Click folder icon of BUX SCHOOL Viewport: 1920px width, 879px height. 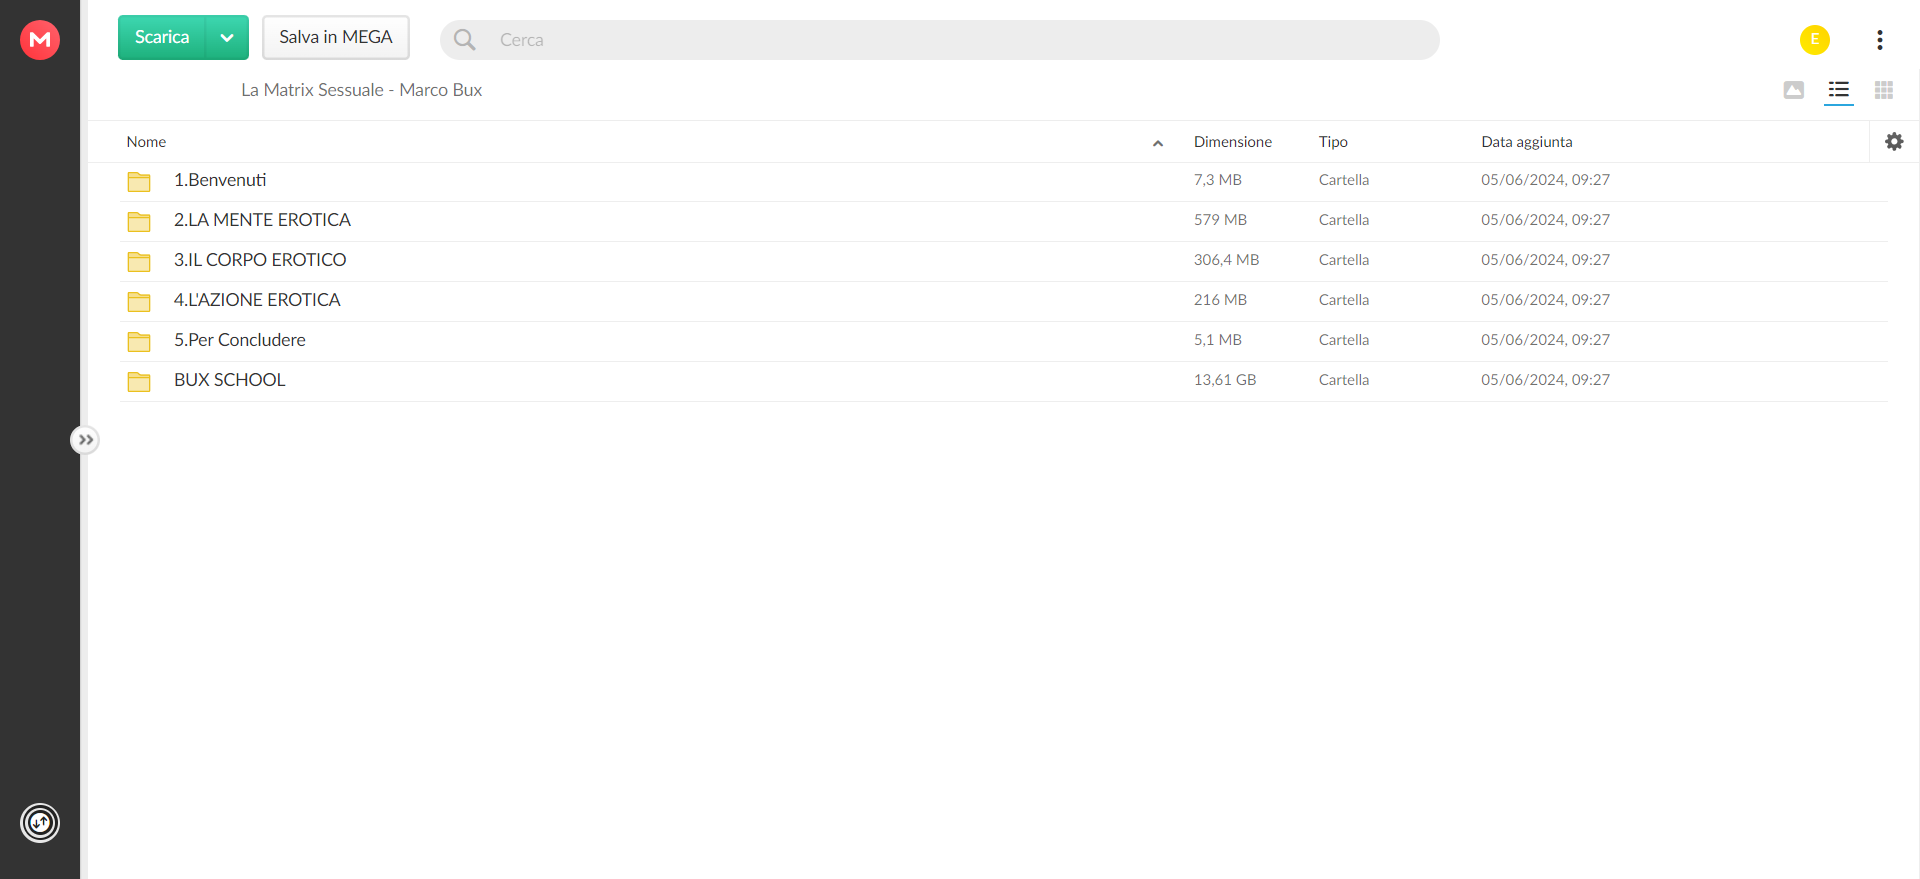[139, 382]
